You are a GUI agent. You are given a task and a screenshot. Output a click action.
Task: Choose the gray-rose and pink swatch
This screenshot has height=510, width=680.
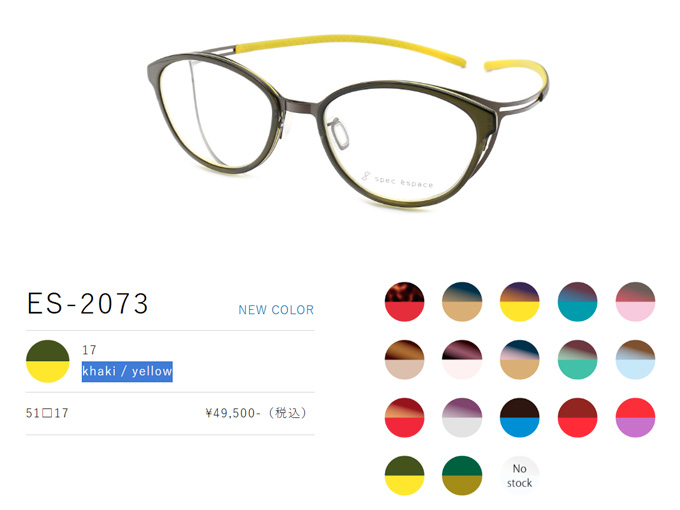[635, 302]
